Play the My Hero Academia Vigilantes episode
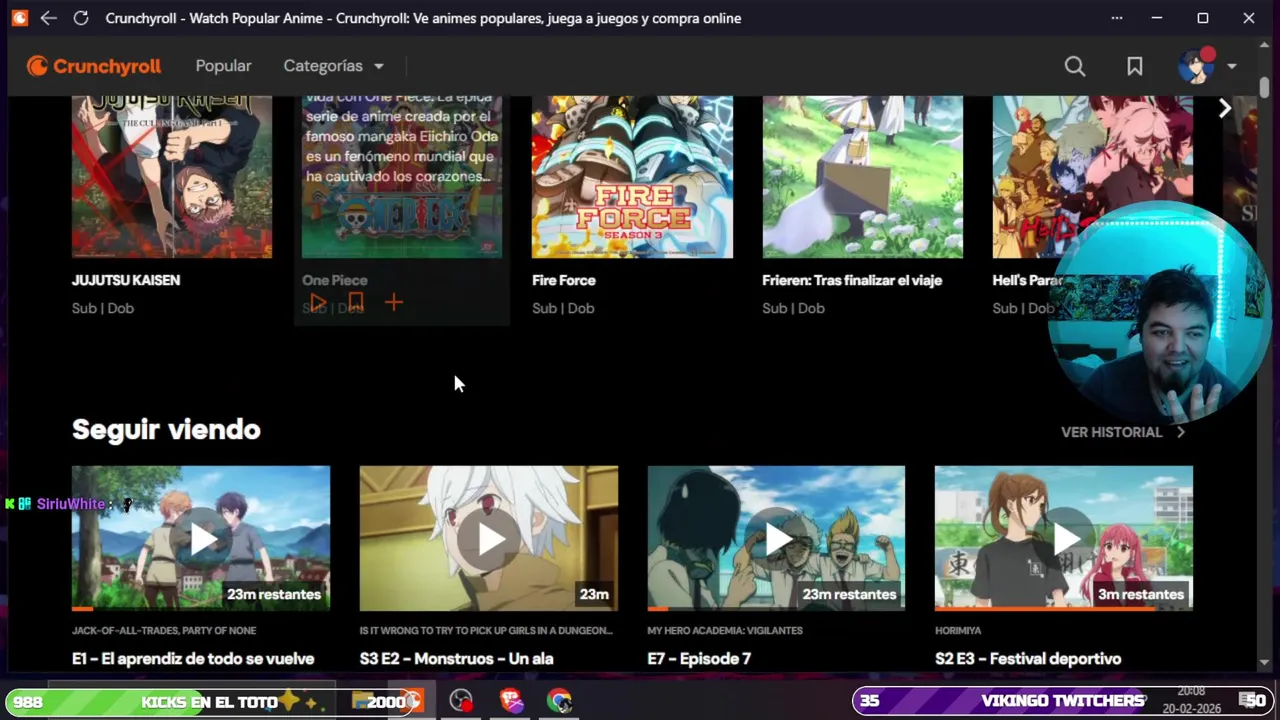The width and height of the screenshot is (1280, 720). click(776, 538)
